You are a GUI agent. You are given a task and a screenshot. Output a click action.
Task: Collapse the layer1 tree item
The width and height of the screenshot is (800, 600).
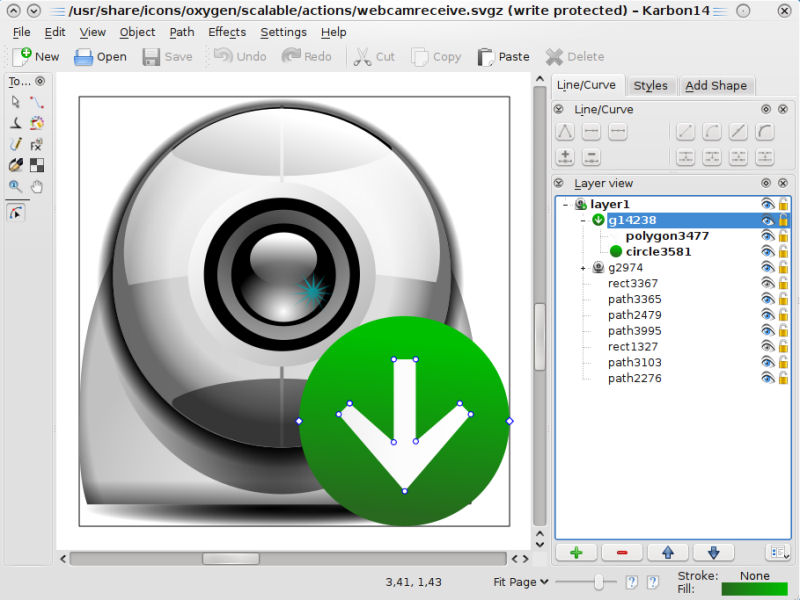coord(565,204)
